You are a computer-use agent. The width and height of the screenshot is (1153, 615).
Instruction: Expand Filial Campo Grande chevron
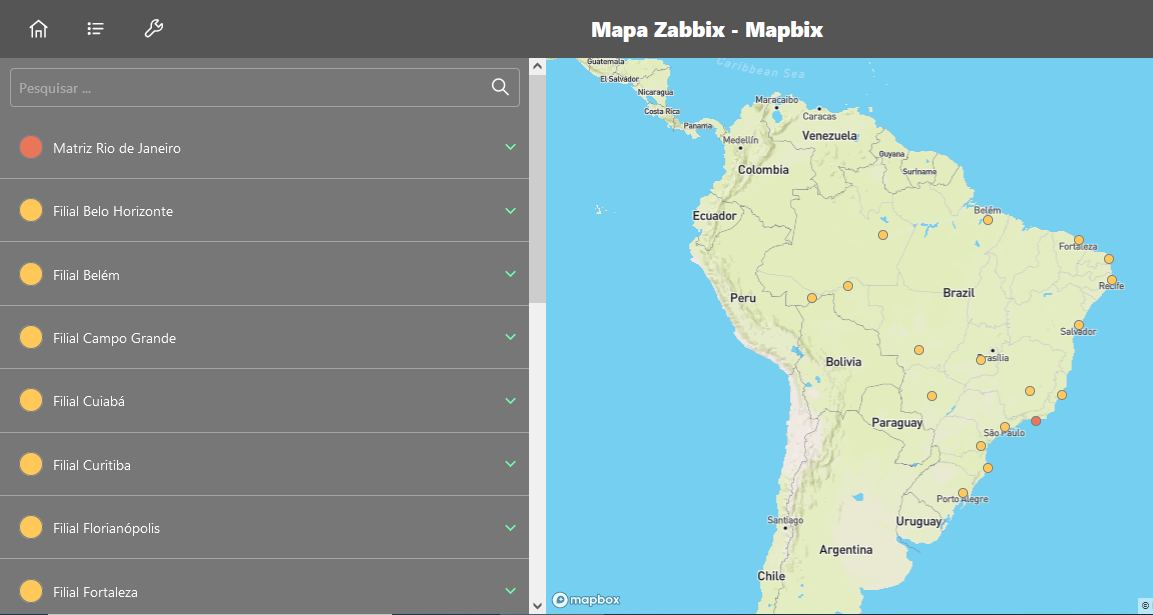coord(511,337)
